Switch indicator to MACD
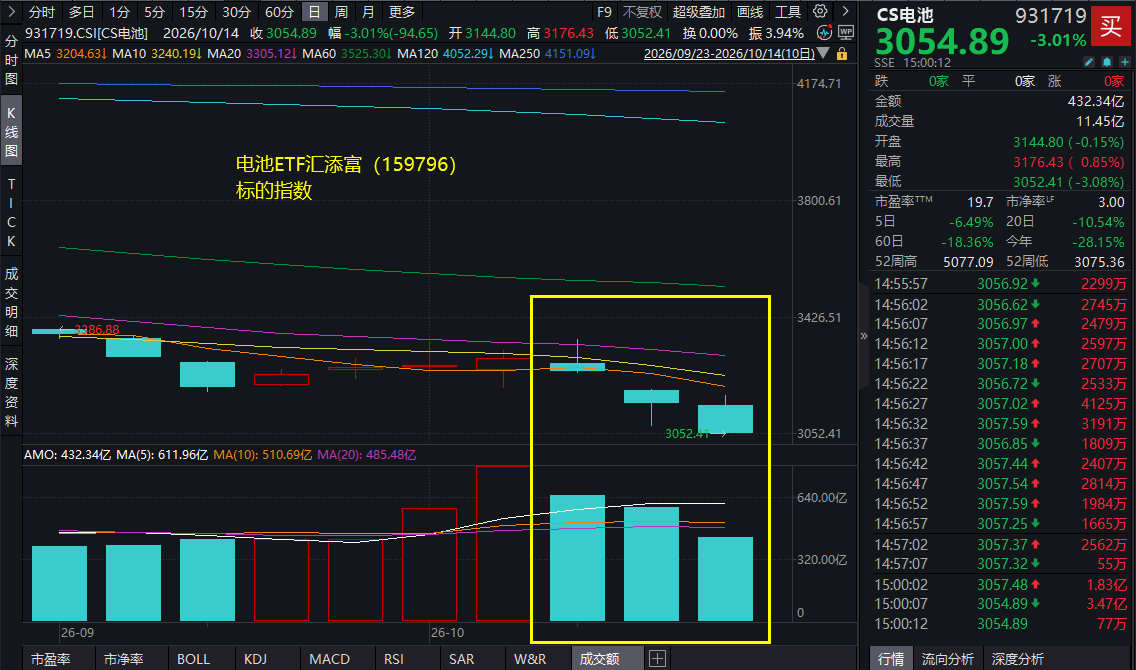The height and width of the screenshot is (670, 1136). tap(330, 658)
